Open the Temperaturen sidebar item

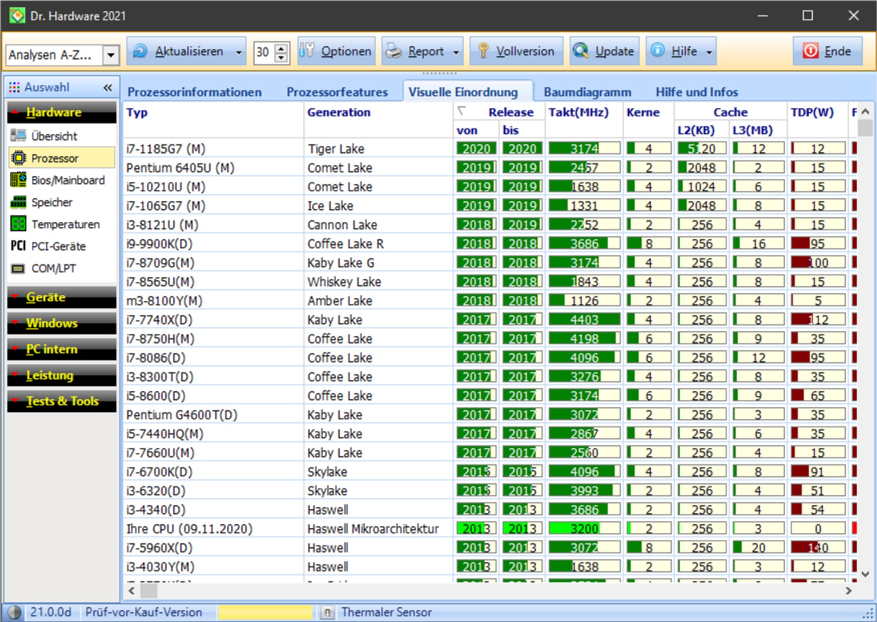click(x=65, y=224)
